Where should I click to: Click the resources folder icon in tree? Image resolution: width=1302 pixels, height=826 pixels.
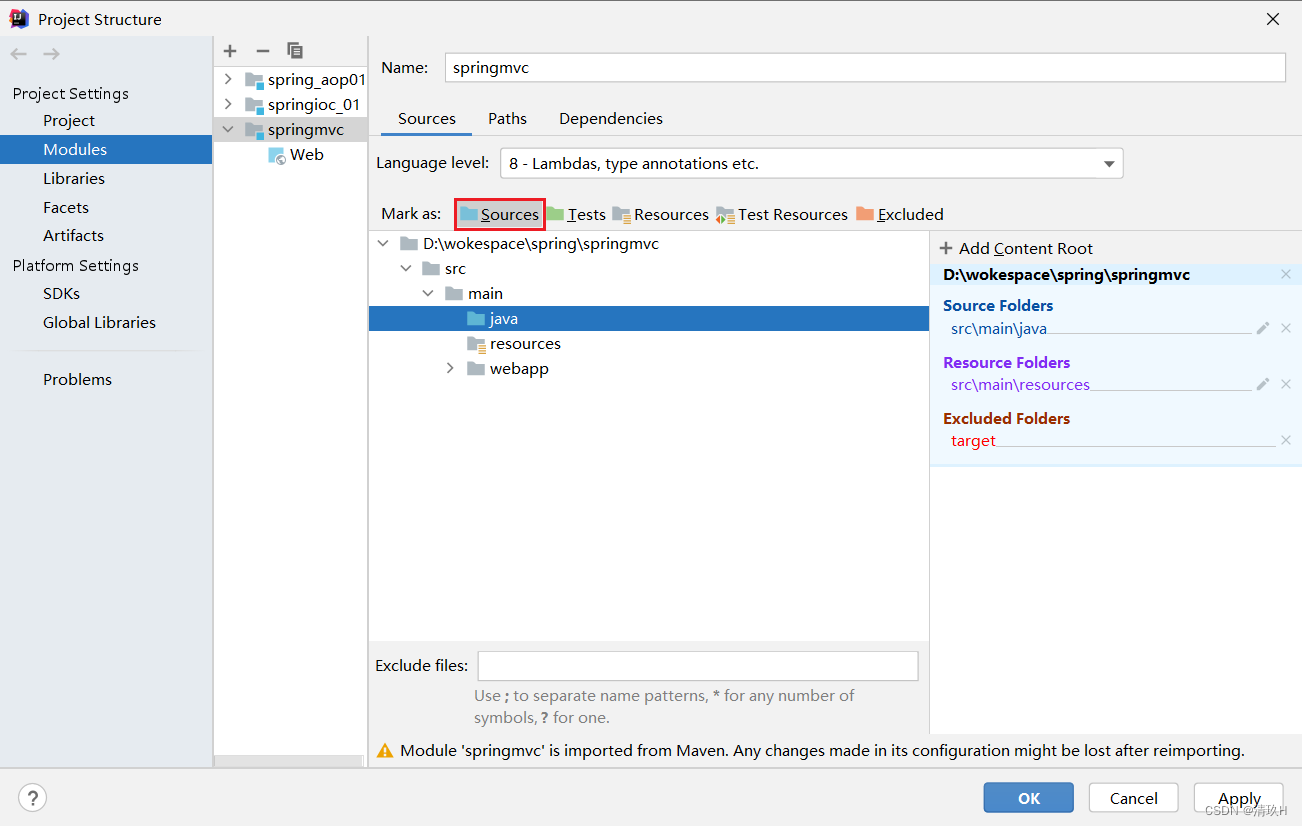click(476, 344)
